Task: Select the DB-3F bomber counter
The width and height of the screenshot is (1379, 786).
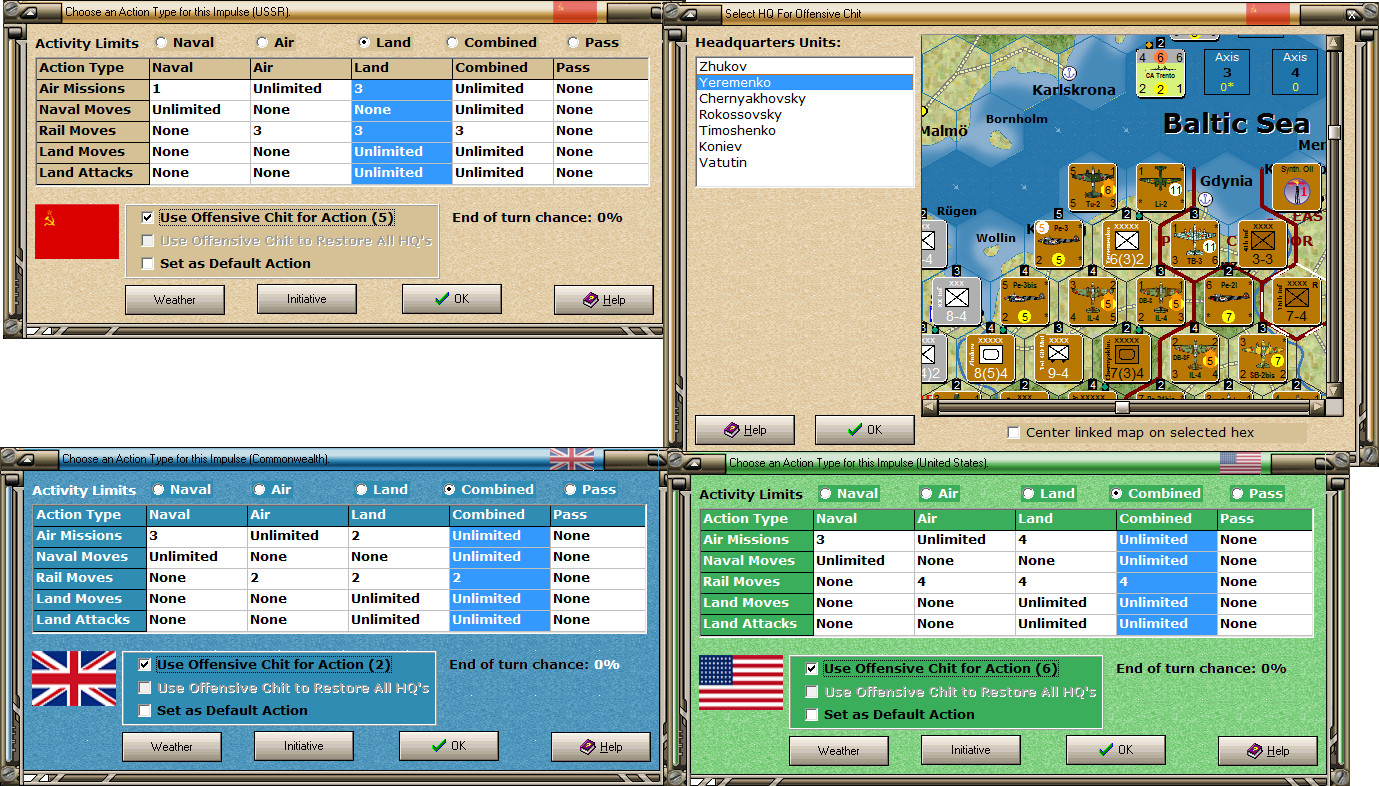Action: pos(1195,359)
